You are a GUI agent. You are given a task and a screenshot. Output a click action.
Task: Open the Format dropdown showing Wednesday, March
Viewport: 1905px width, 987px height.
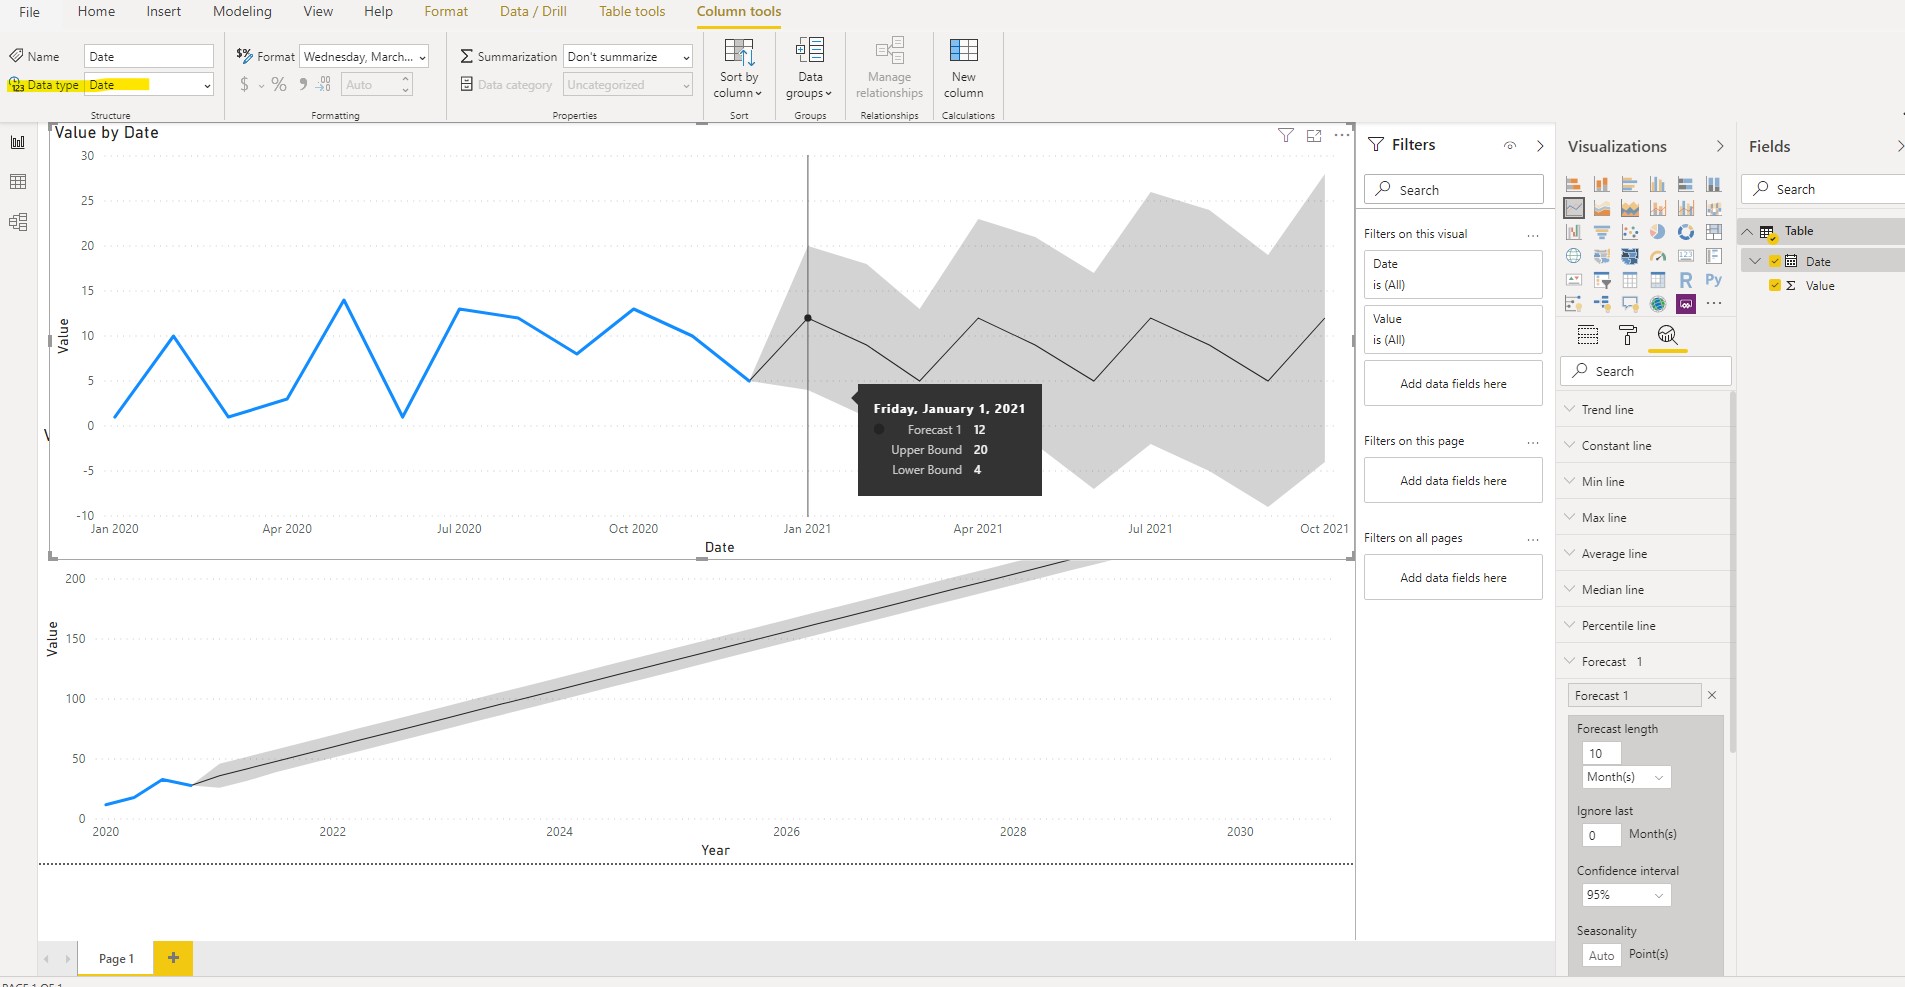pyautogui.click(x=364, y=57)
